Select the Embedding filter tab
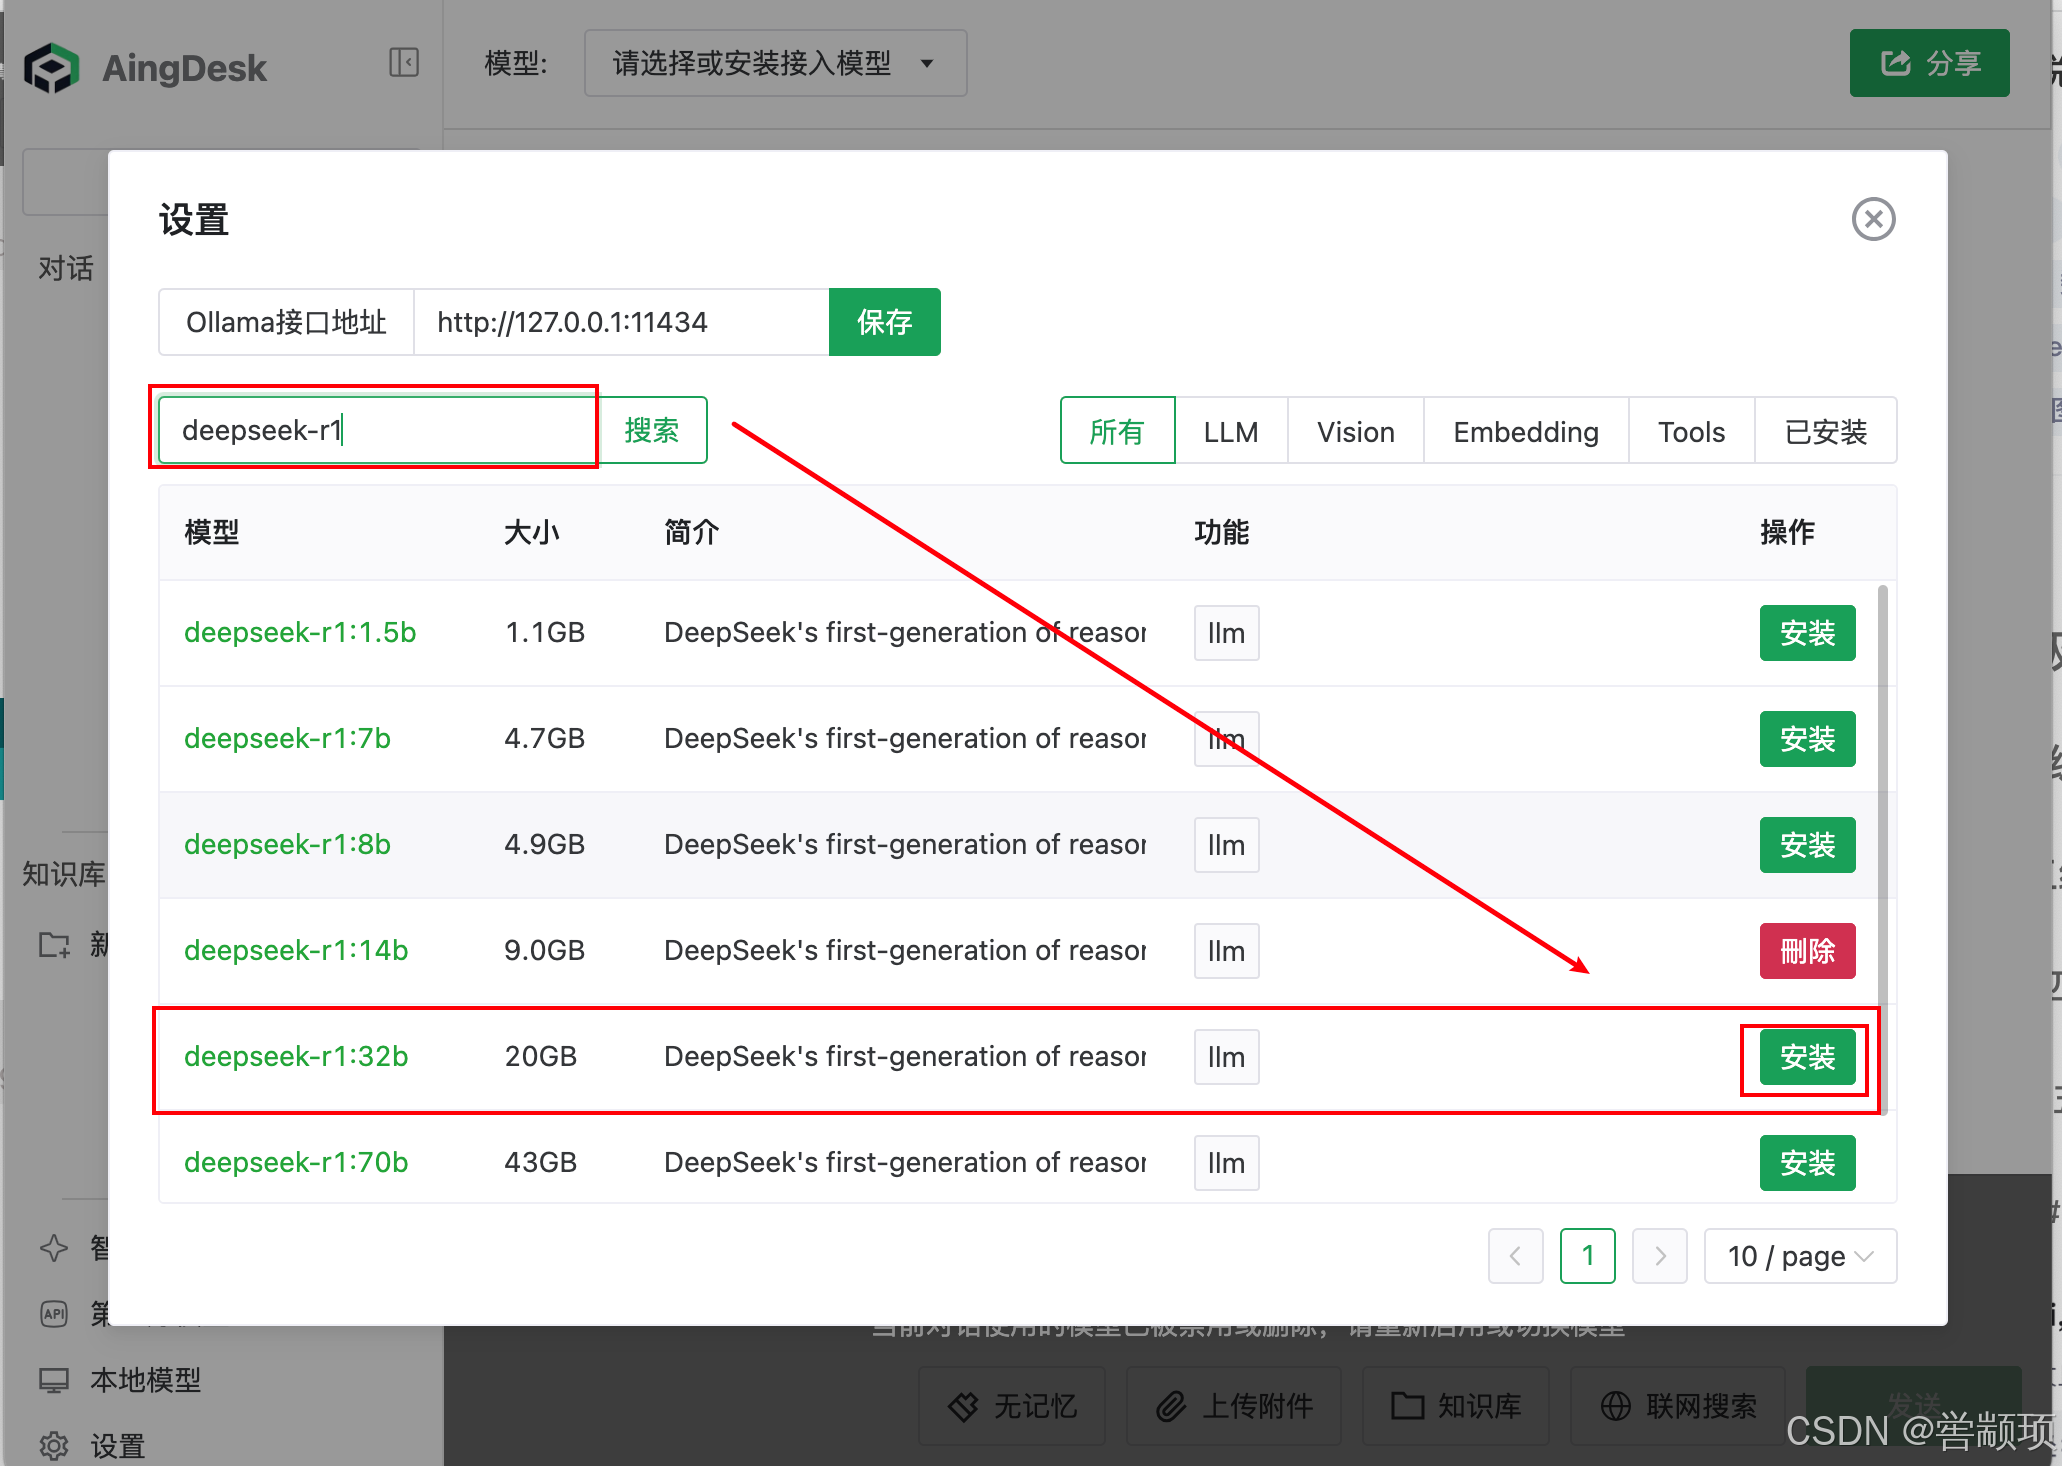 coord(1525,431)
